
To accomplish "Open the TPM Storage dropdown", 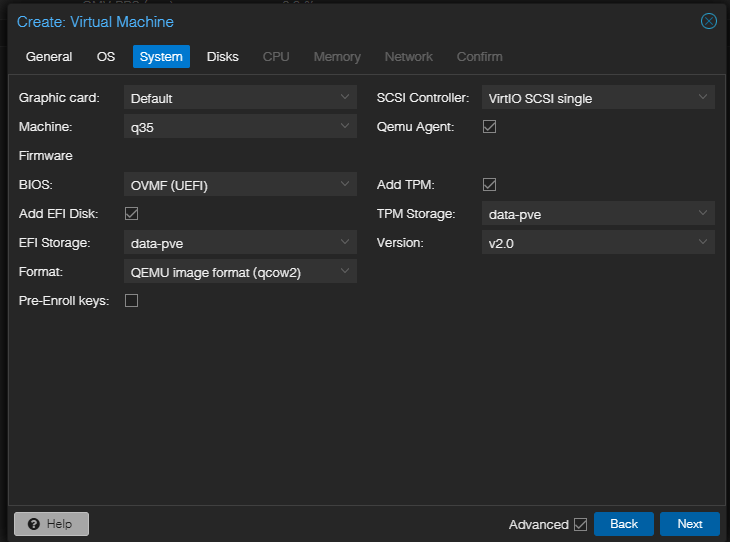I will (x=598, y=213).
